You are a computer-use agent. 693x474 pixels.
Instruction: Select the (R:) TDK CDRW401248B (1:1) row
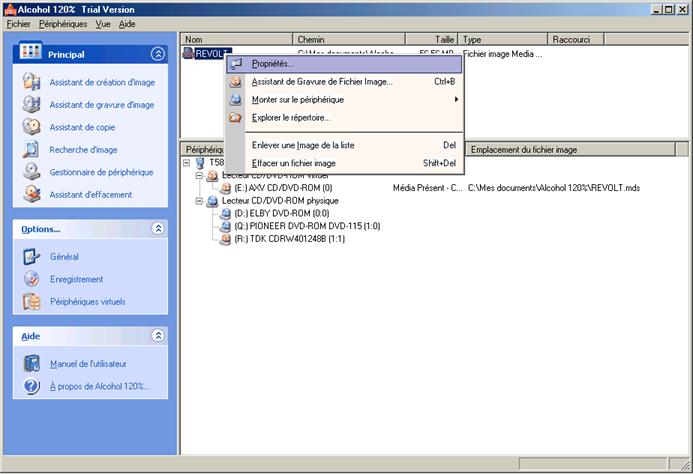289,239
